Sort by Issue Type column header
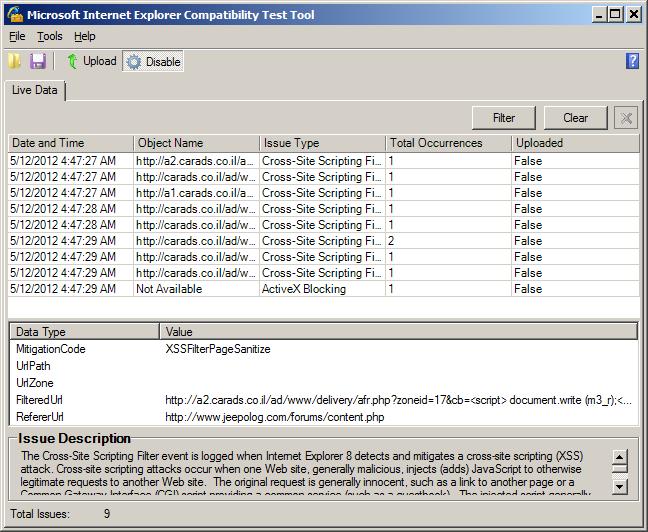The width and height of the screenshot is (648, 532). coord(321,143)
